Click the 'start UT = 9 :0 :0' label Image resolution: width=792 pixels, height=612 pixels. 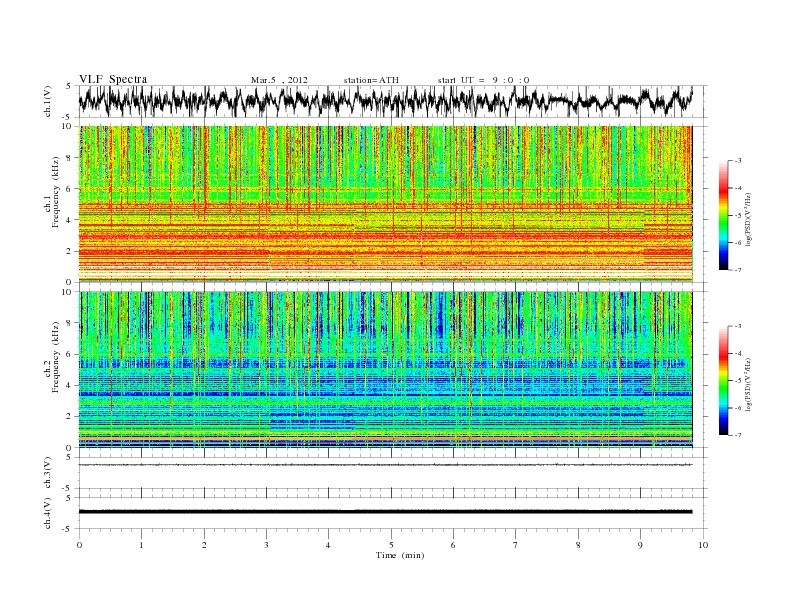pyautogui.click(x=483, y=80)
